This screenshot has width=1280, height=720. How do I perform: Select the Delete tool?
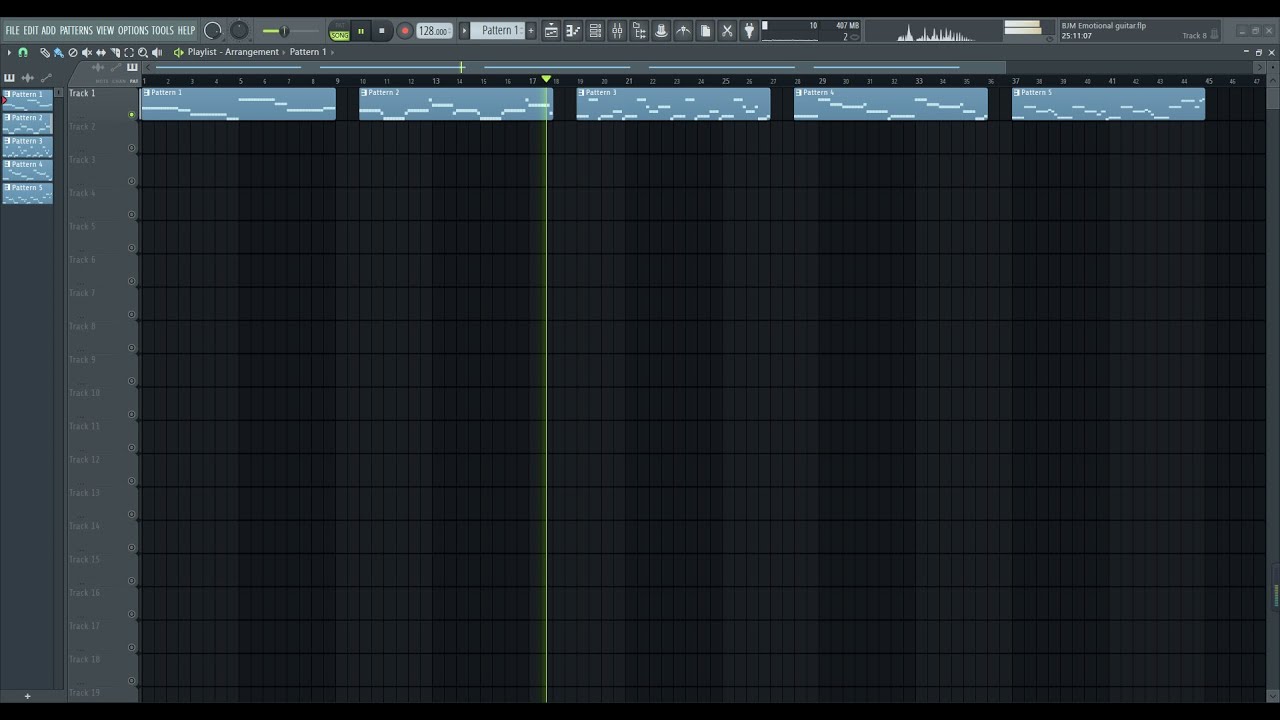pos(72,52)
